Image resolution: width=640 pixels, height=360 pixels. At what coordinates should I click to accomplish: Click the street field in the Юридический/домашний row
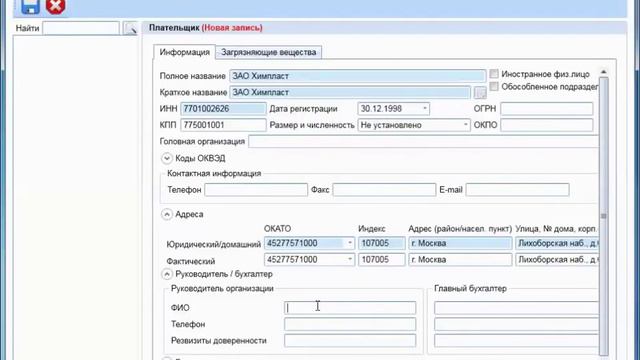click(x=557, y=243)
